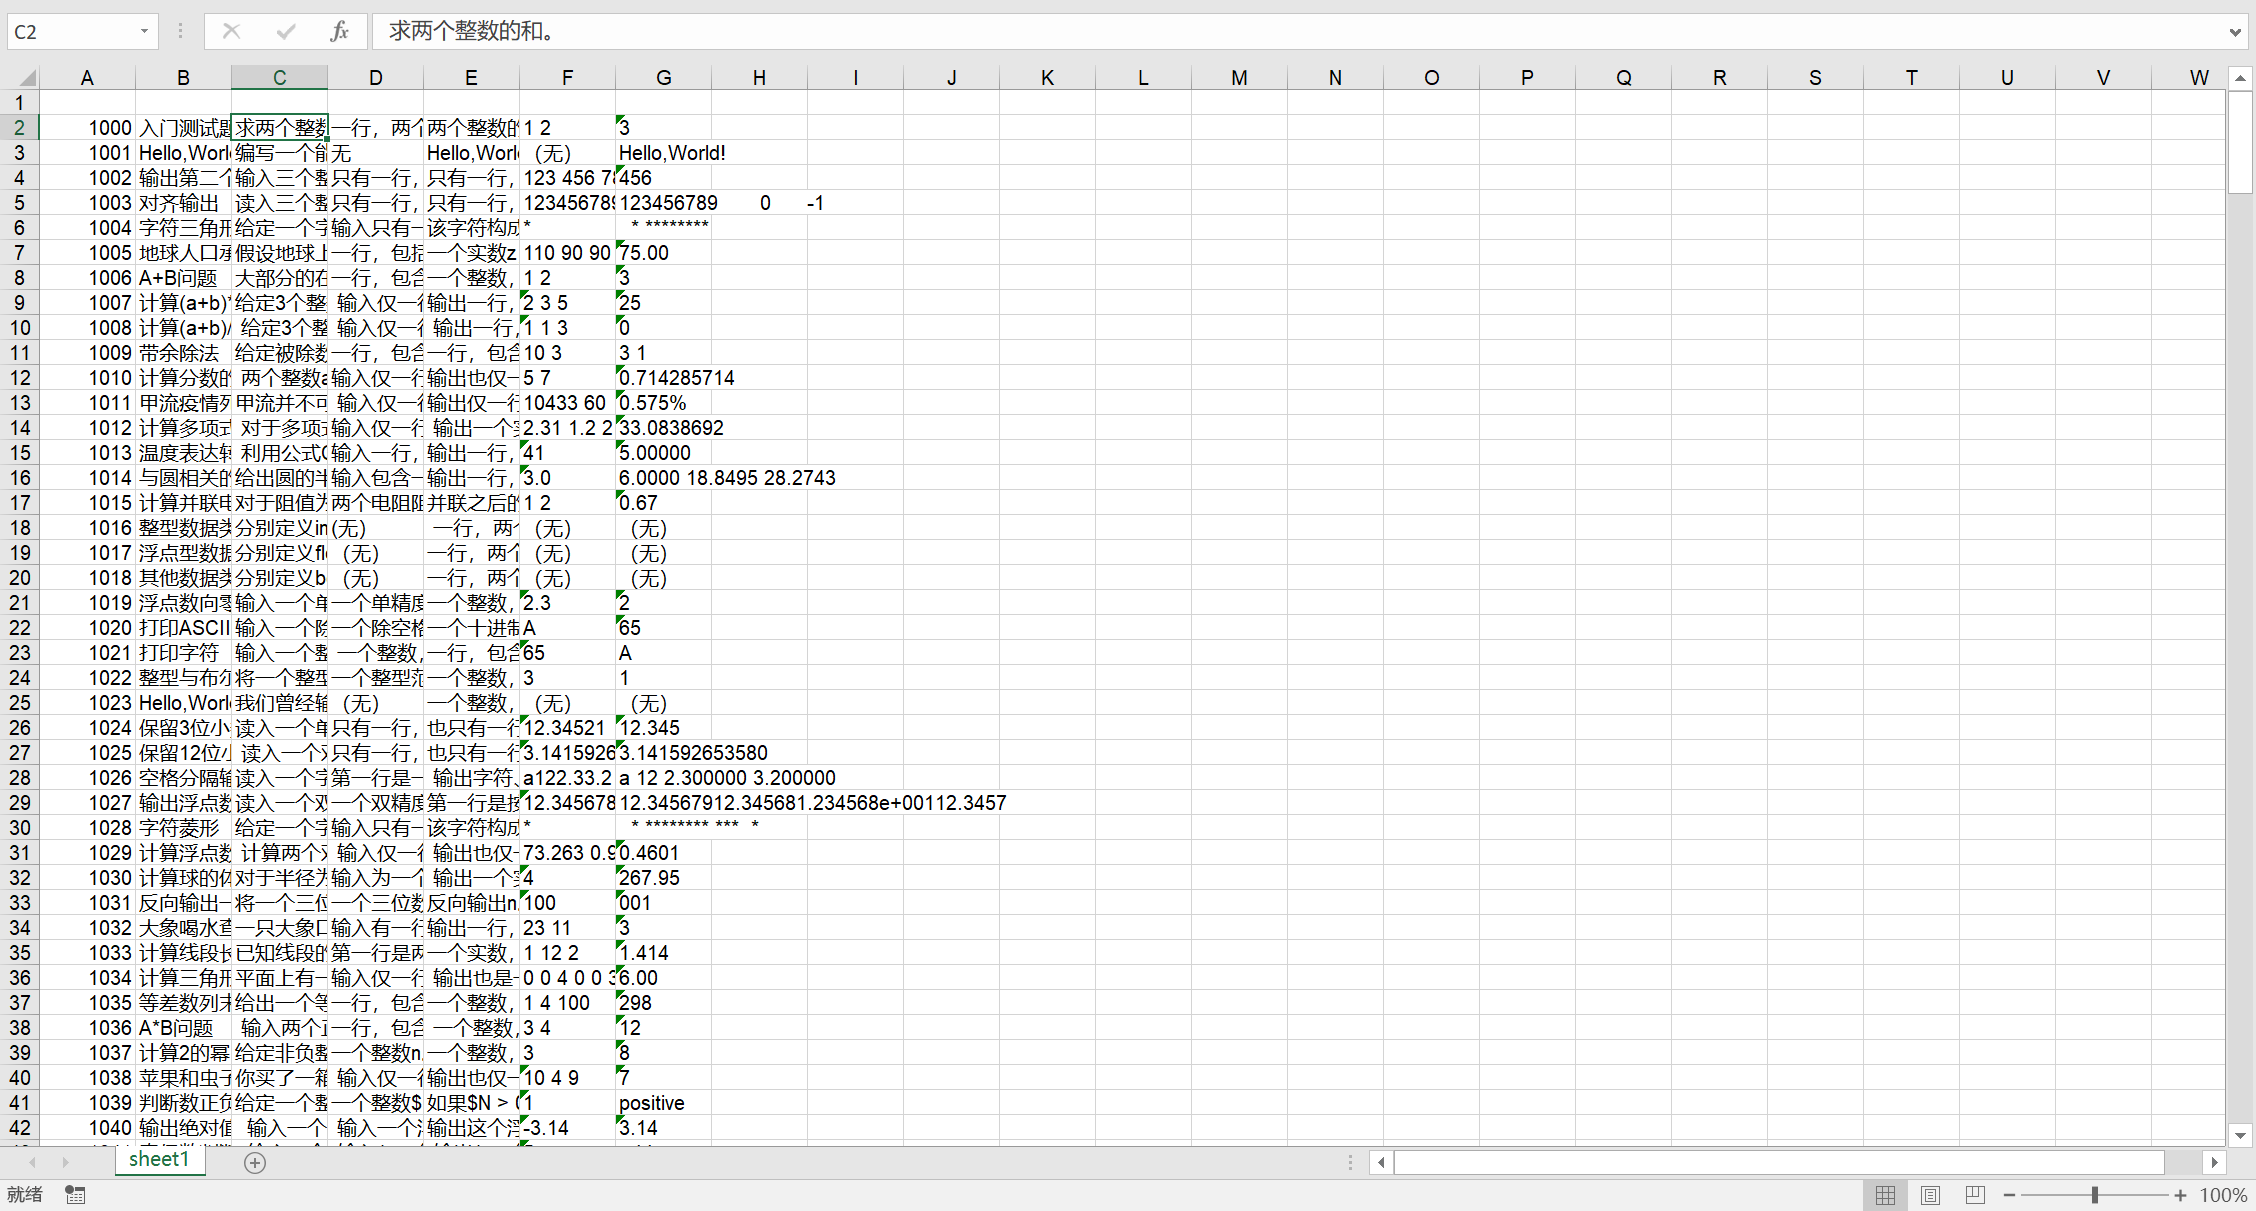The width and height of the screenshot is (2256, 1211).
Task: Click the zoom out minus icon
Action: [2009, 1195]
